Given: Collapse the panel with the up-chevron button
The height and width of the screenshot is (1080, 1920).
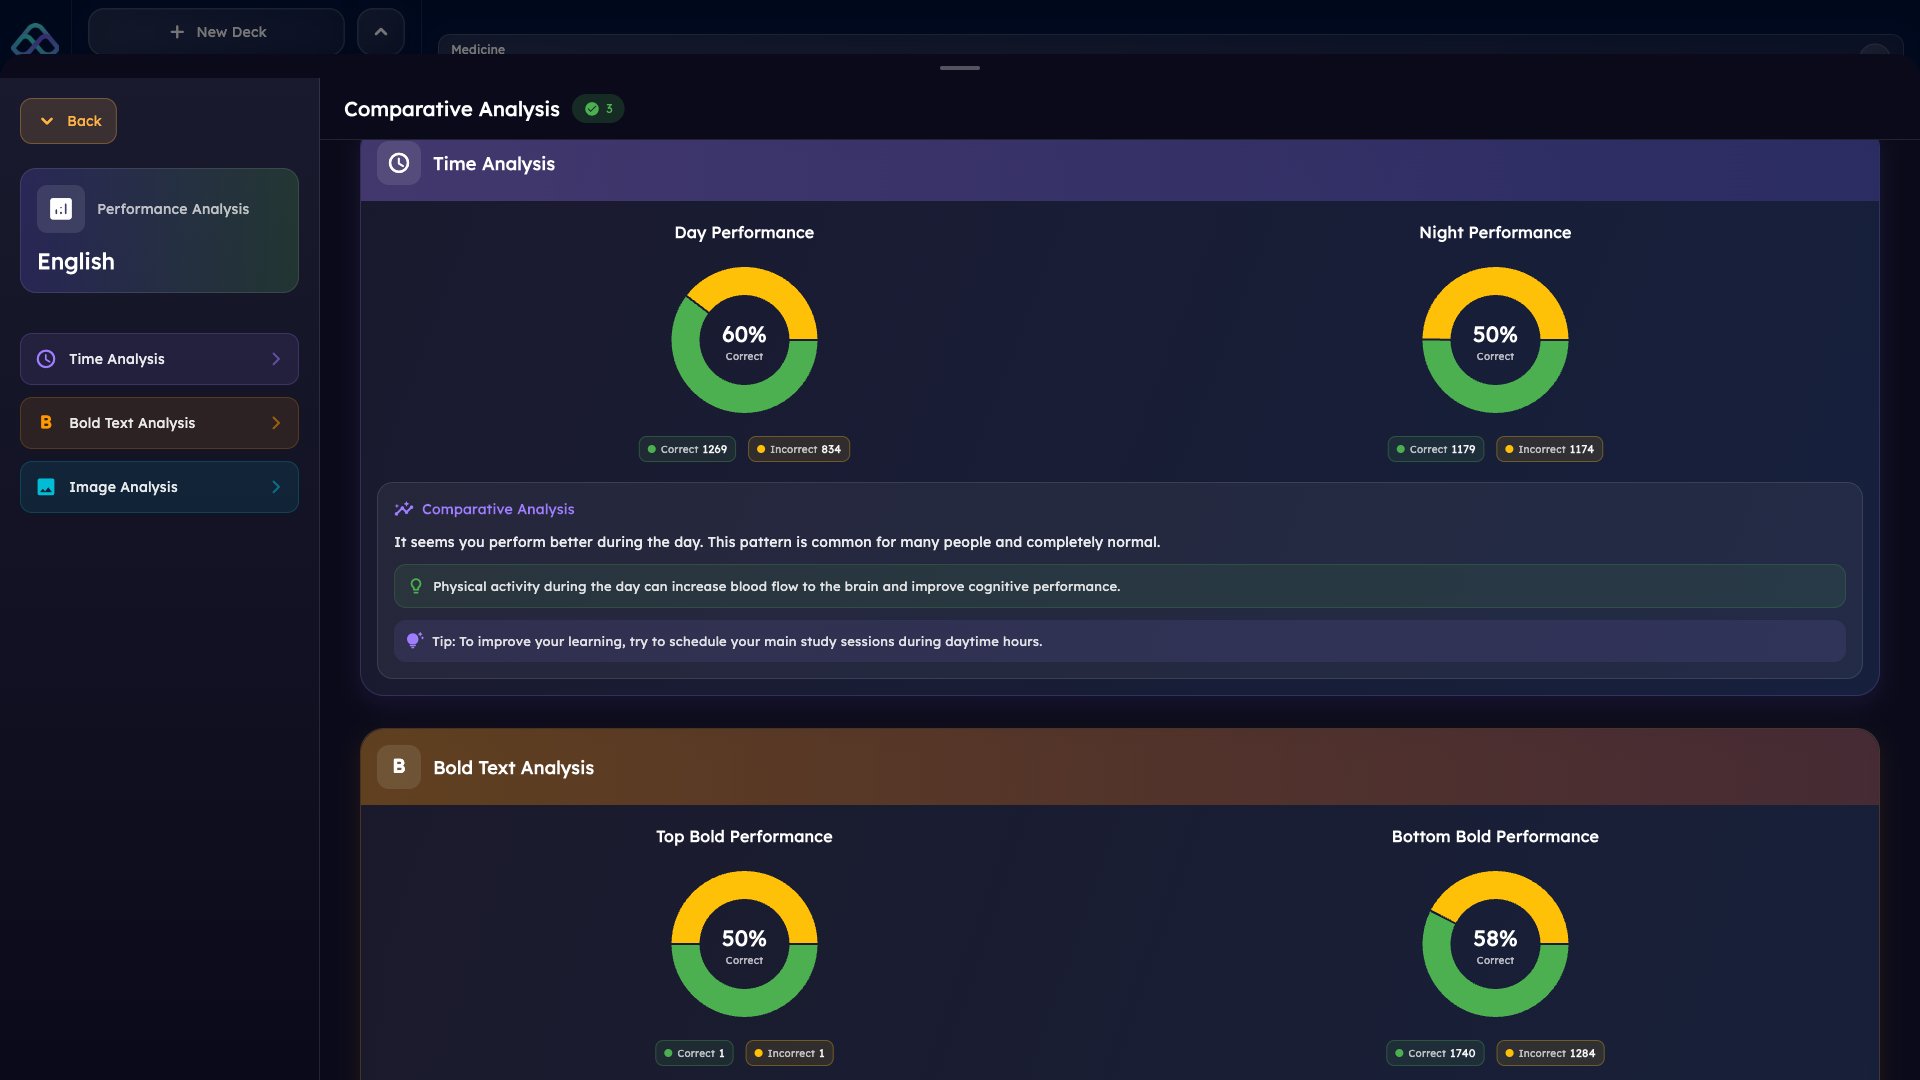Looking at the screenshot, I should coord(381,32).
